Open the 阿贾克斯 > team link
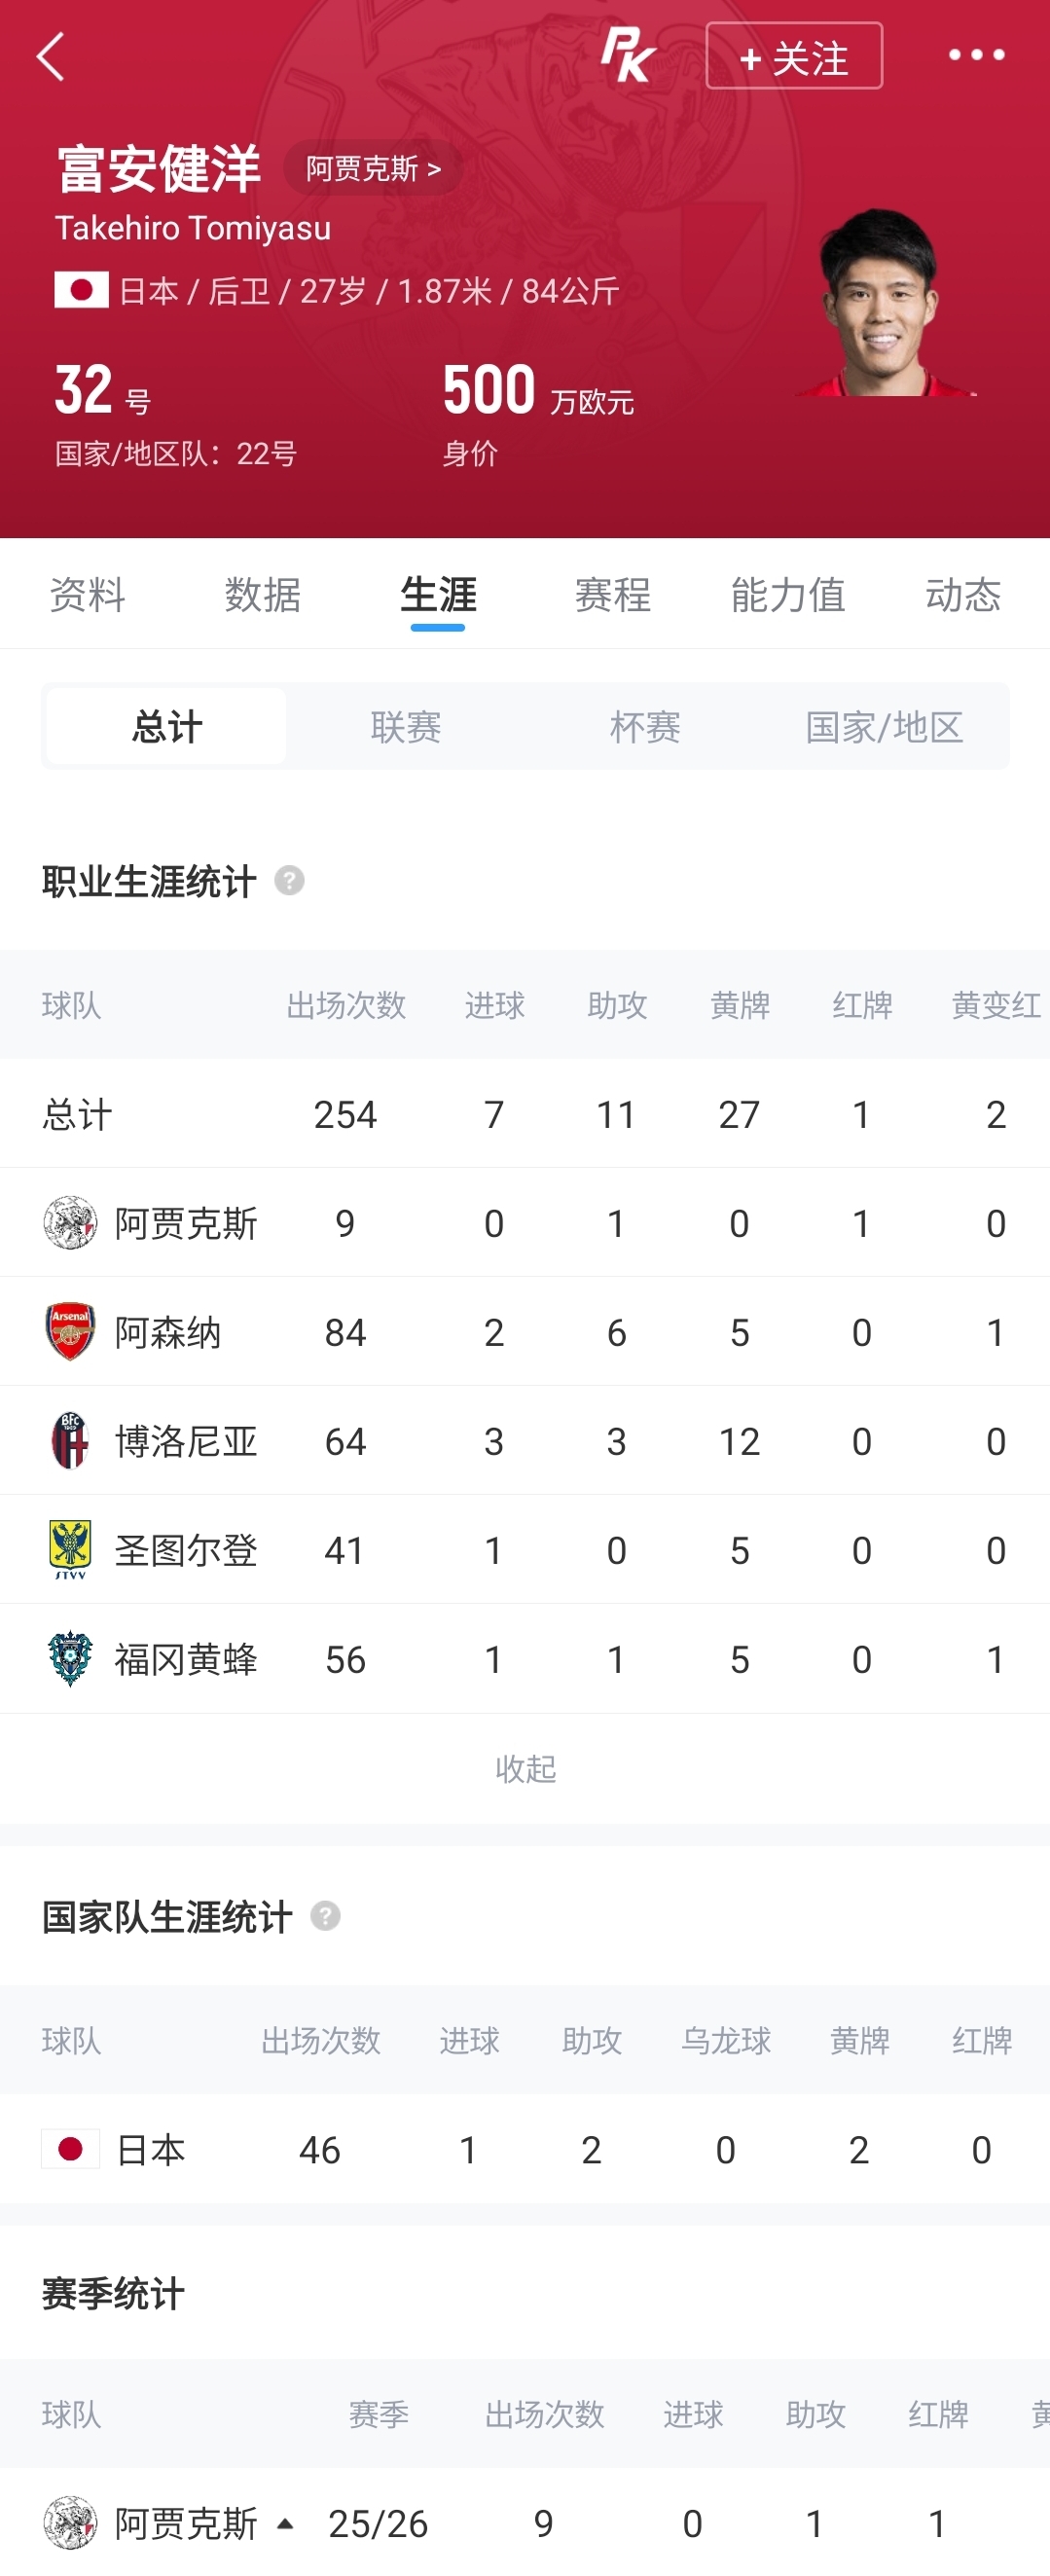 [373, 168]
